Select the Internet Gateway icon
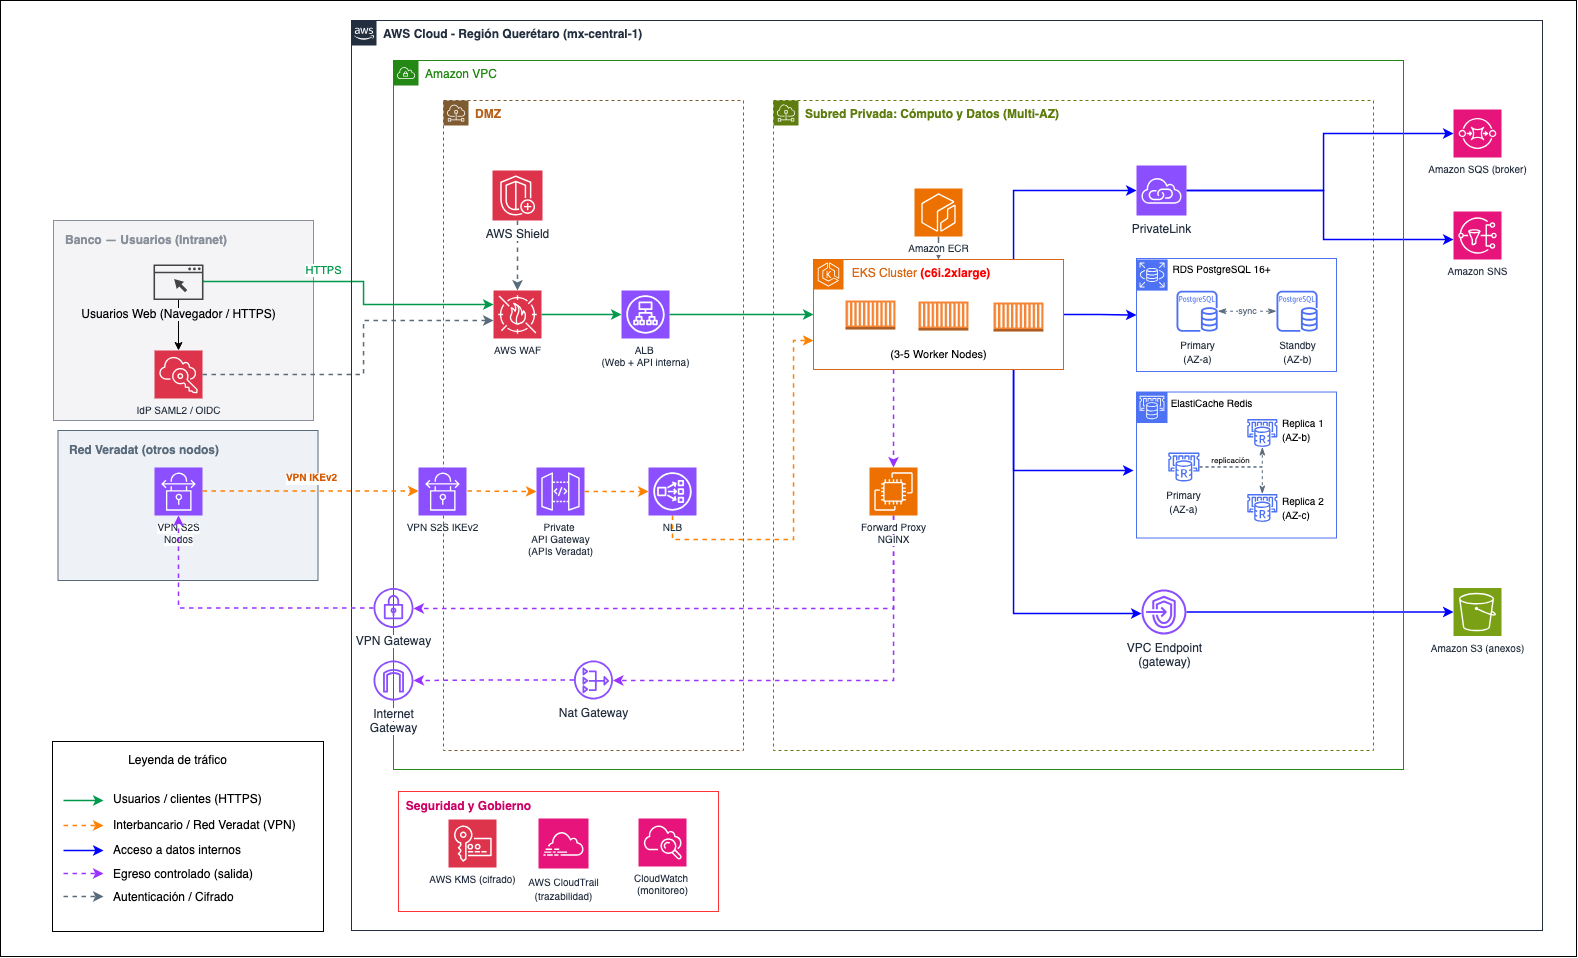 pyautogui.click(x=393, y=681)
